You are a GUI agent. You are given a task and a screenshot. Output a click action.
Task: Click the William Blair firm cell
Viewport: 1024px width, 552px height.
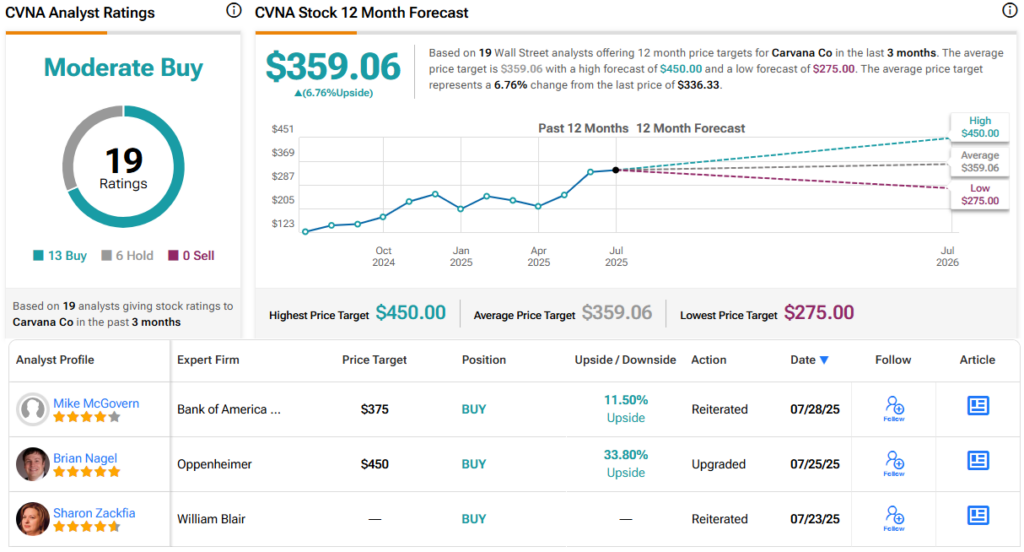pyautogui.click(x=211, y=519)
